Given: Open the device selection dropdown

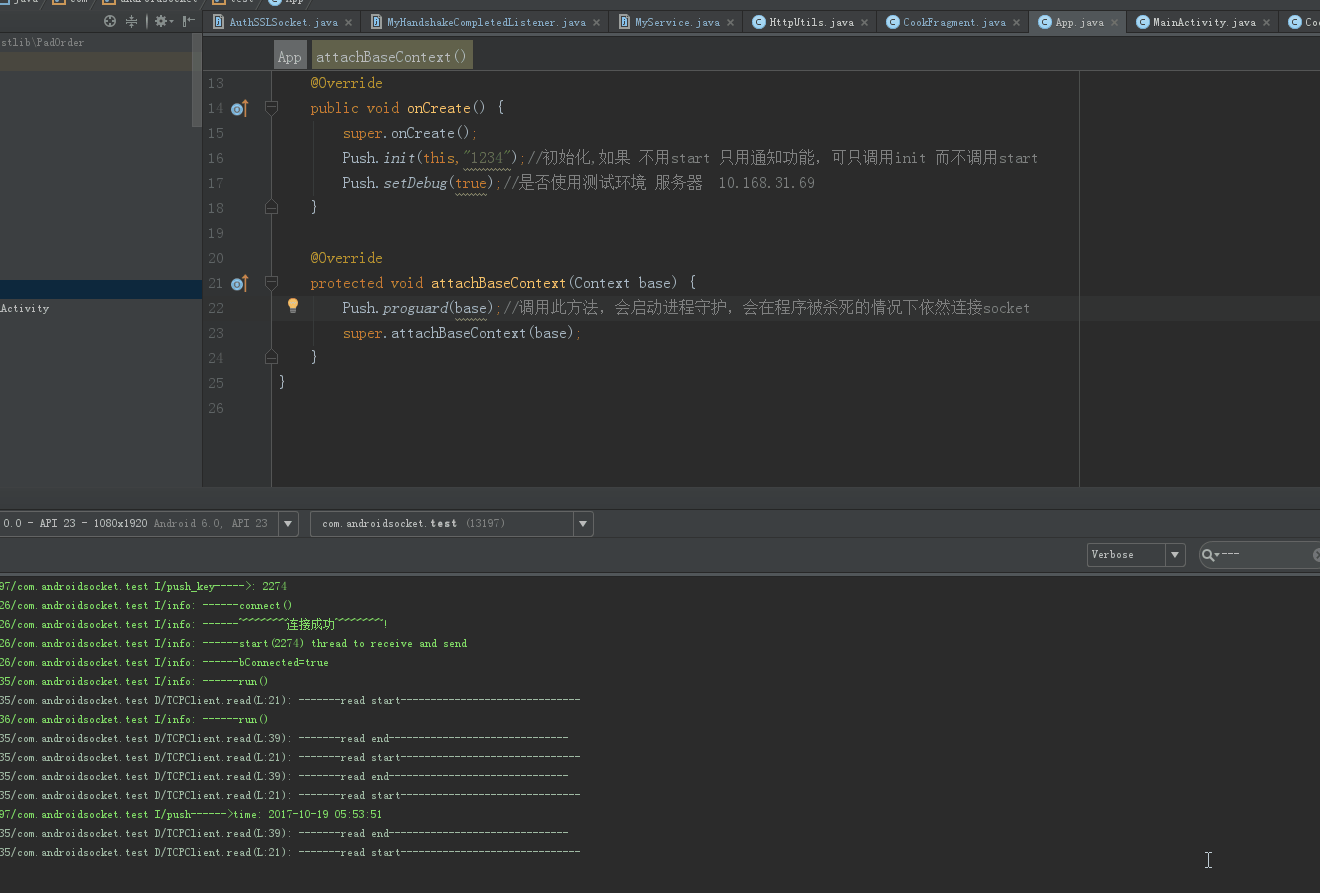Looking at the screenshot, I should point(288,524).
